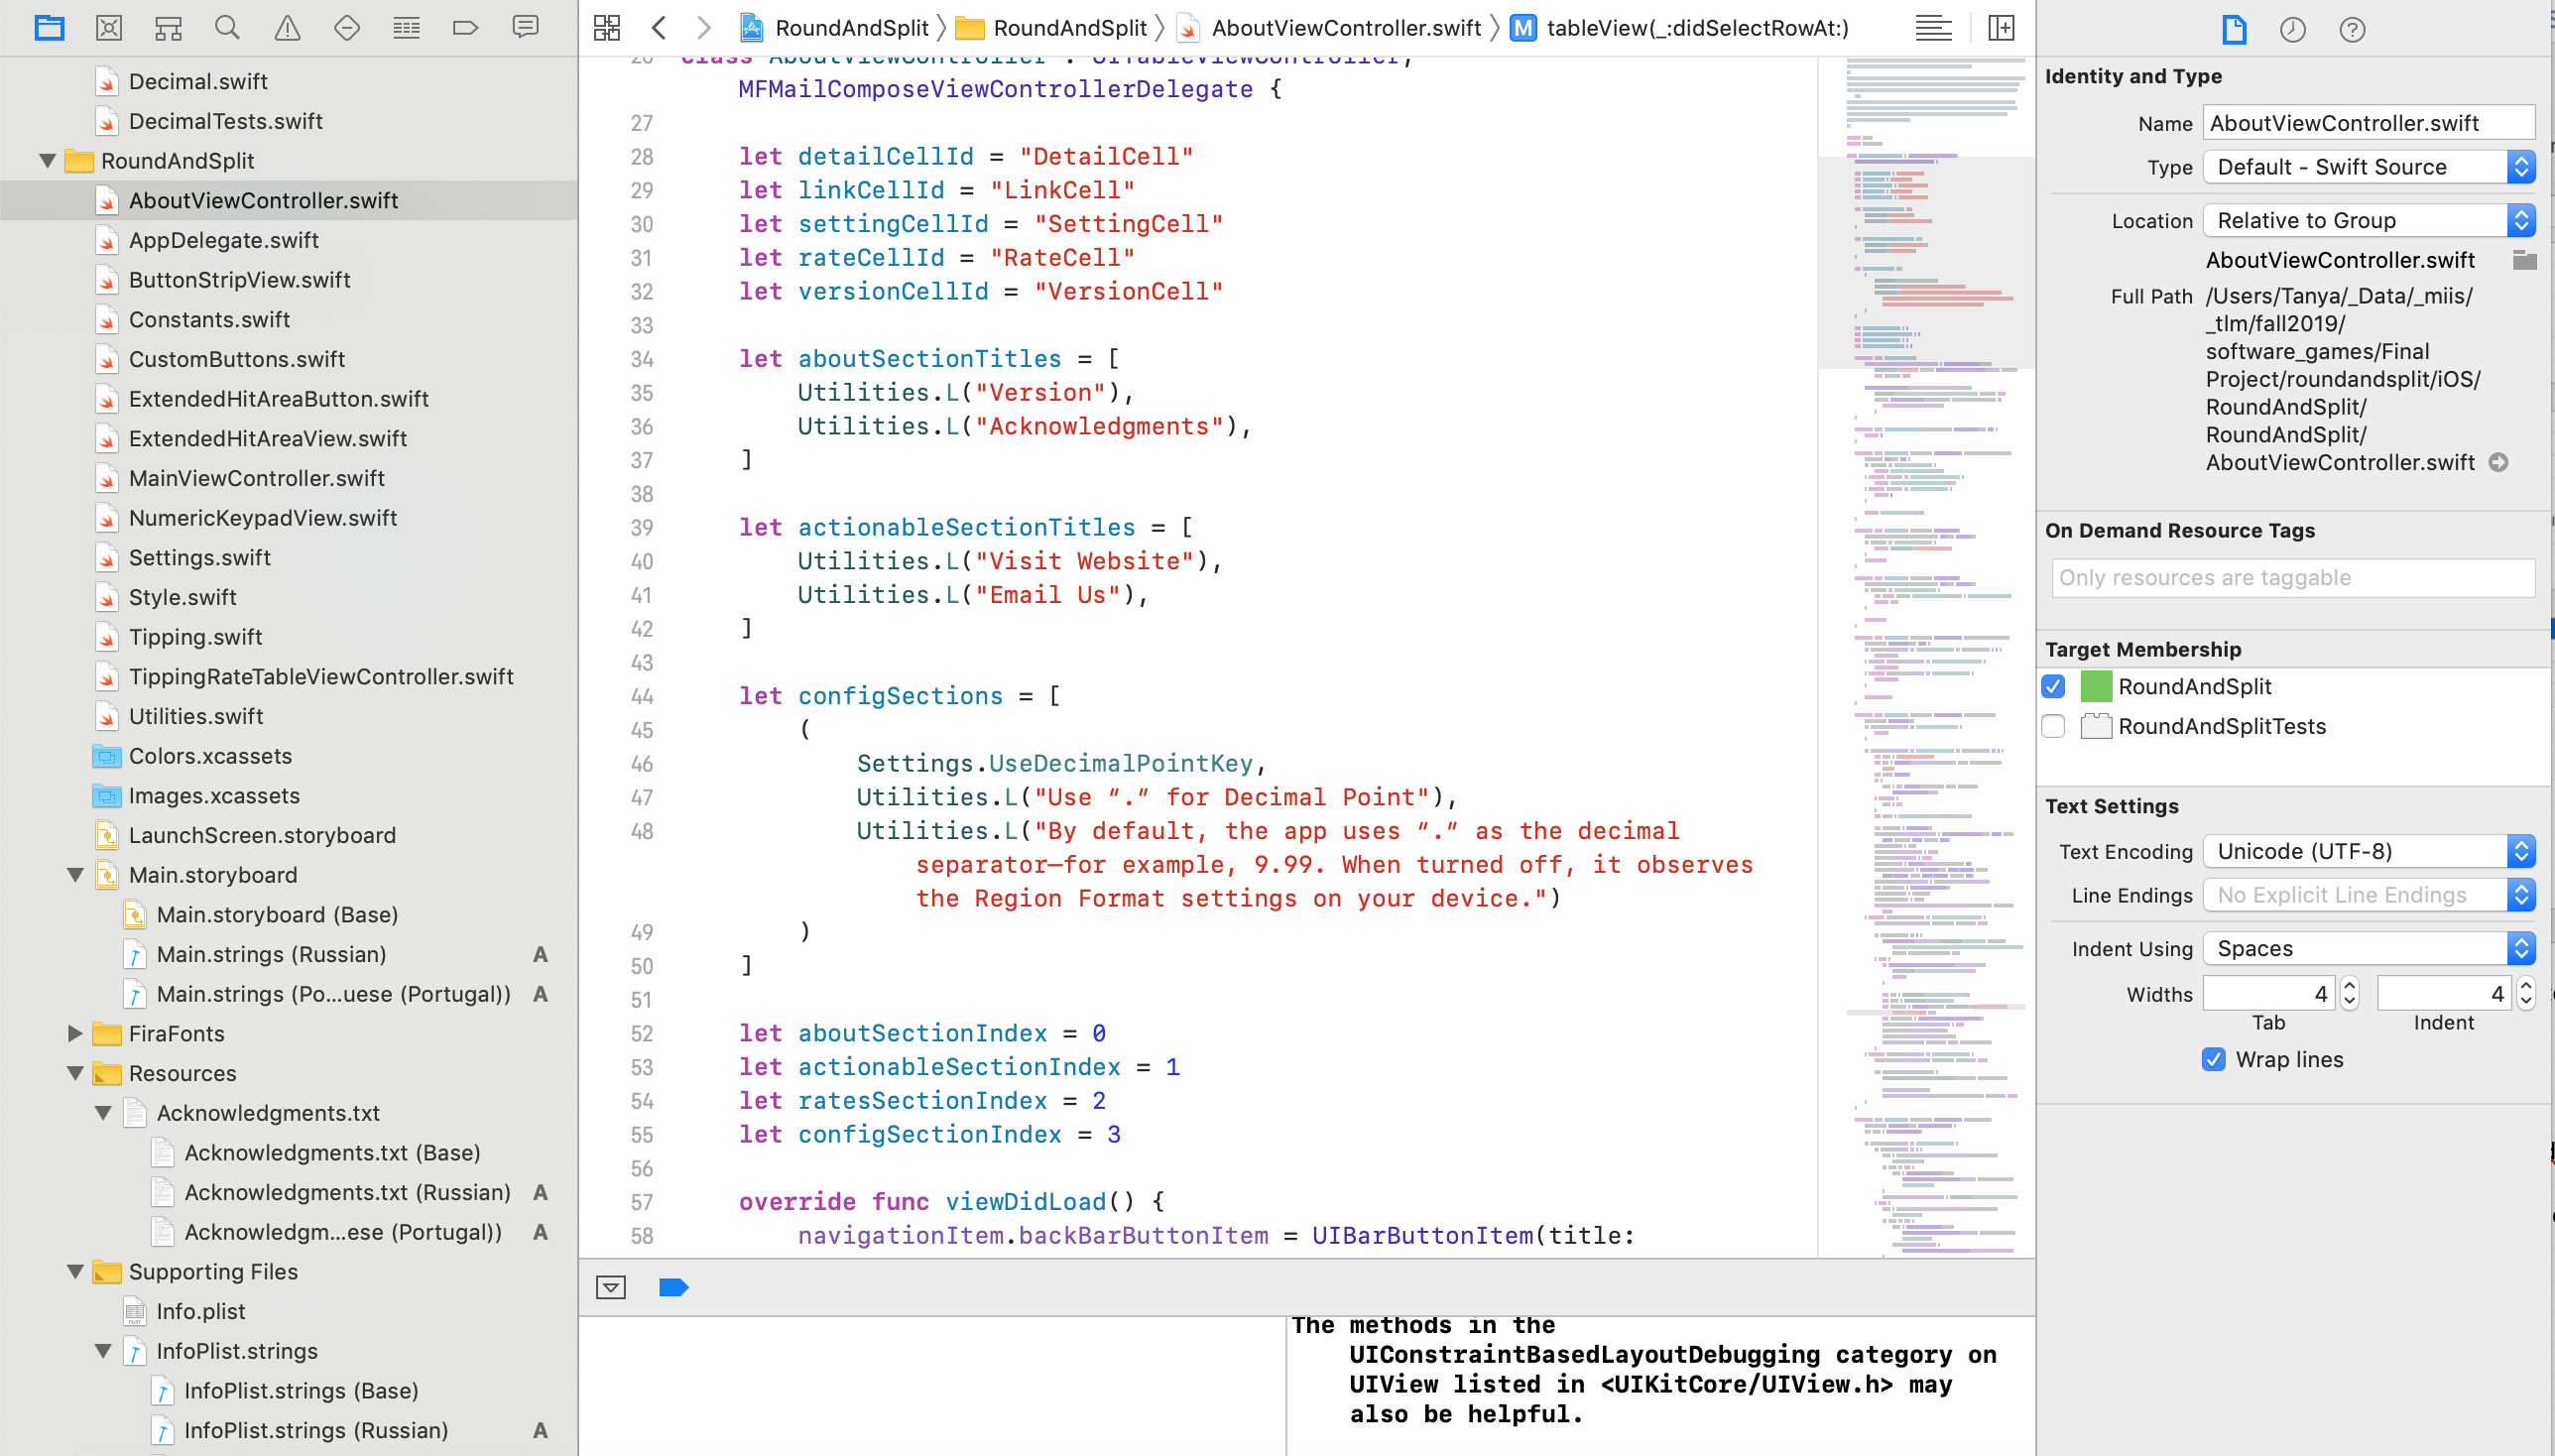The width and height of the screenshot is (2555, 1456).
Task: Open the Line Endings dropdown
Action: click(2369, 895)
